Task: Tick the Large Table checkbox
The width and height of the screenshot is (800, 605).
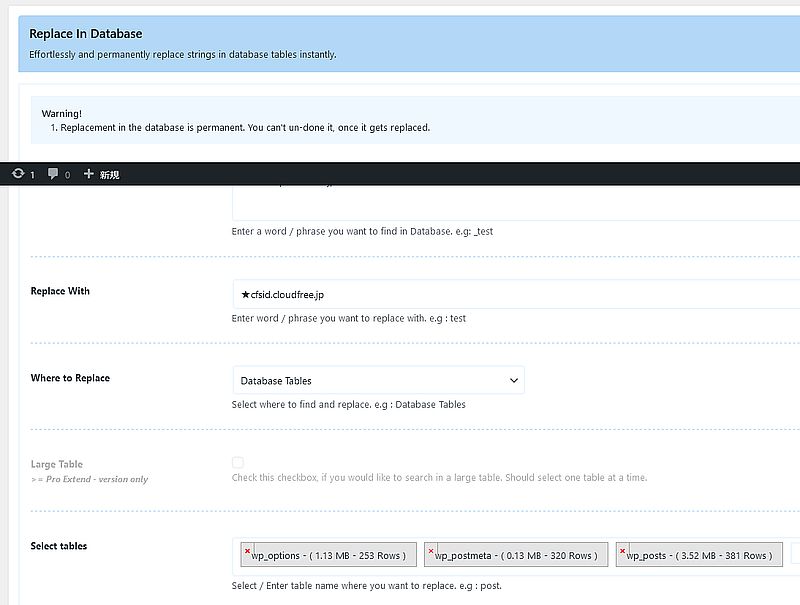Action: click(238, 462)
